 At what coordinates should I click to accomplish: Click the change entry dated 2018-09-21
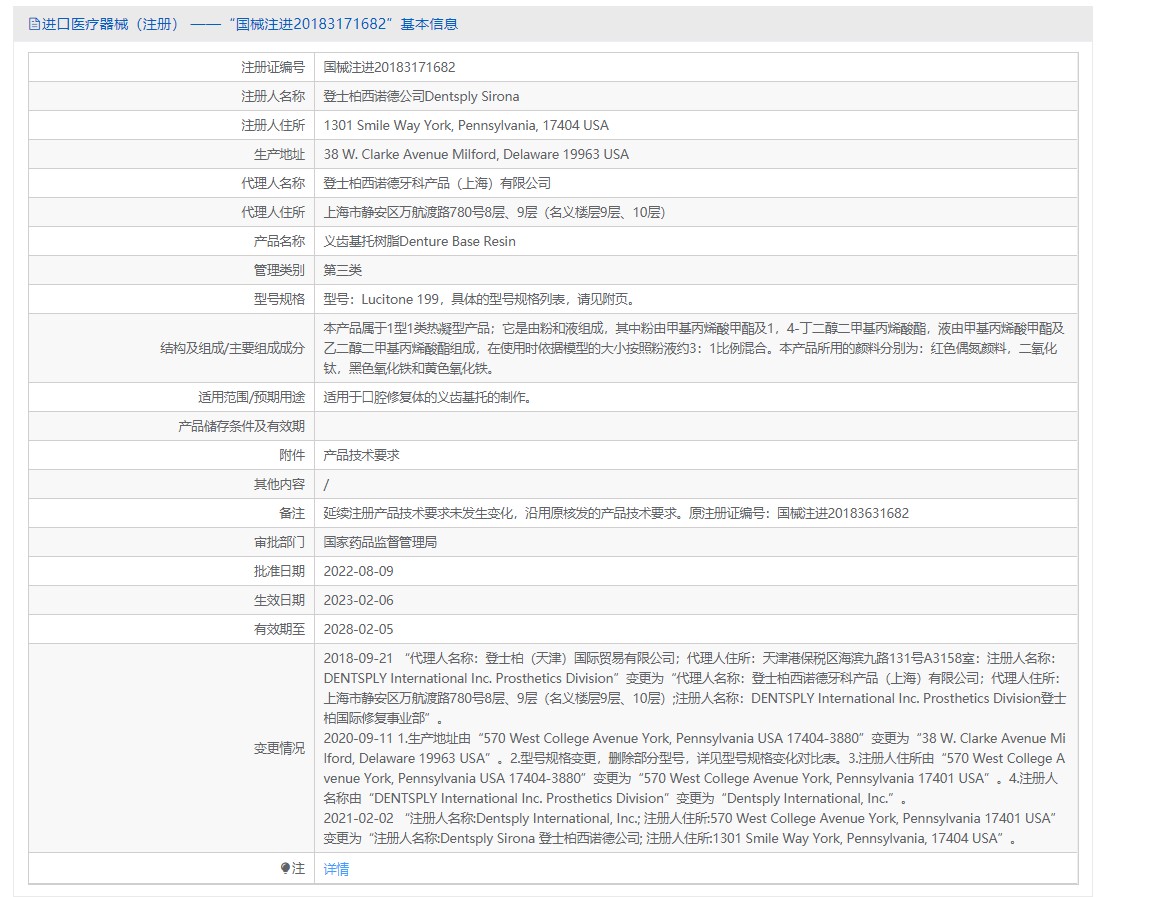click(694, 688)
